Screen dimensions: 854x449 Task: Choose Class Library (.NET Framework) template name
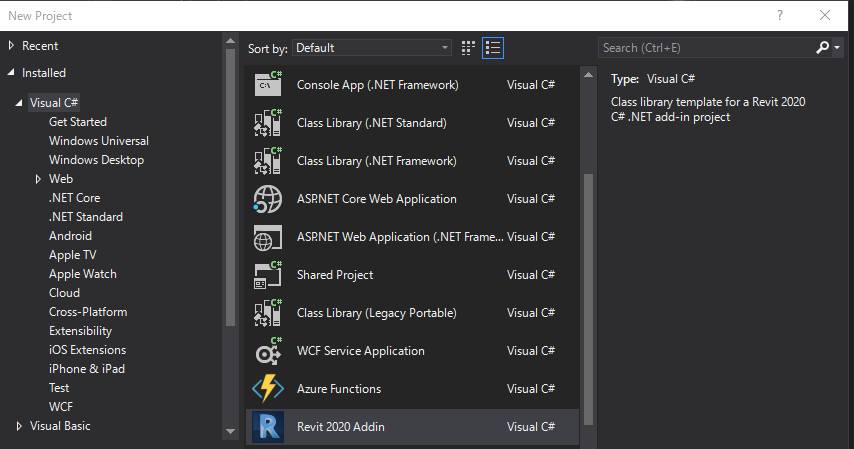376,161
